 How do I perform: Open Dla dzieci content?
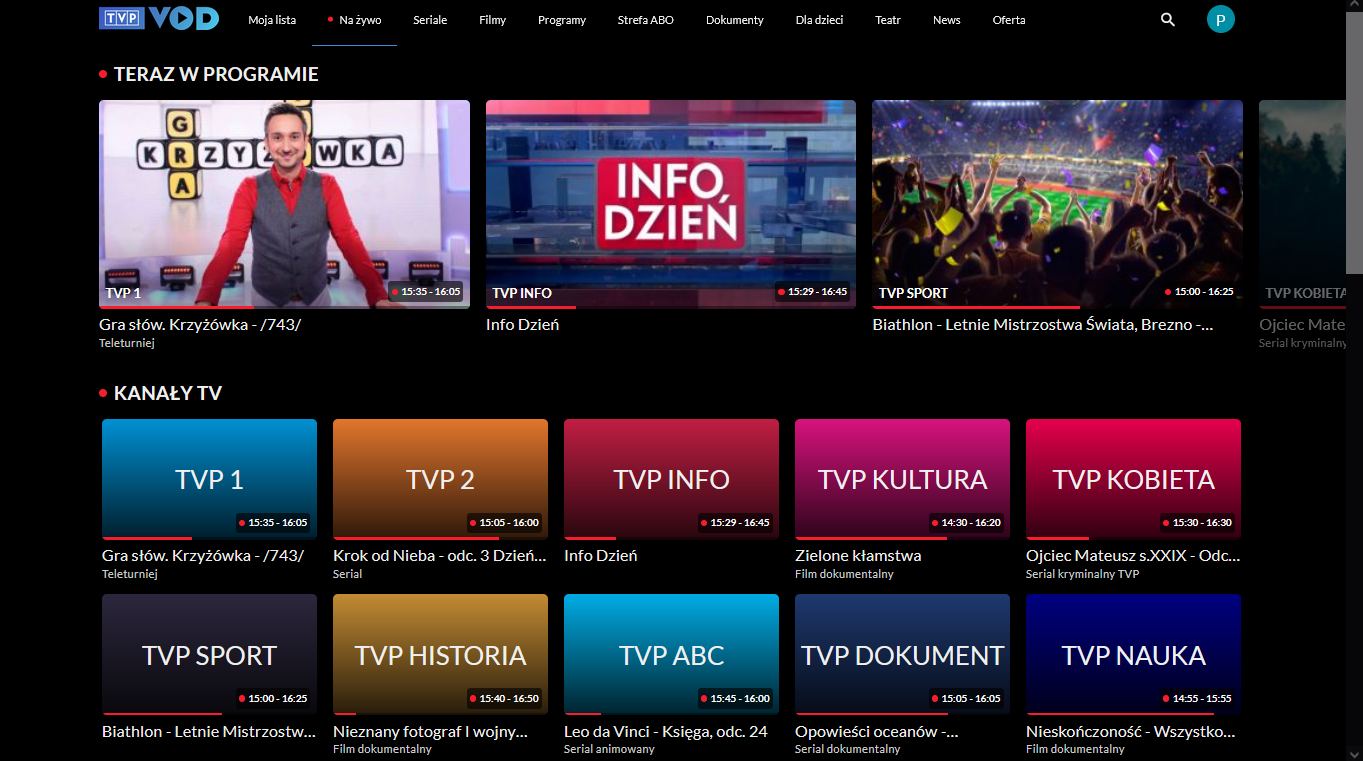pos(818,19)
